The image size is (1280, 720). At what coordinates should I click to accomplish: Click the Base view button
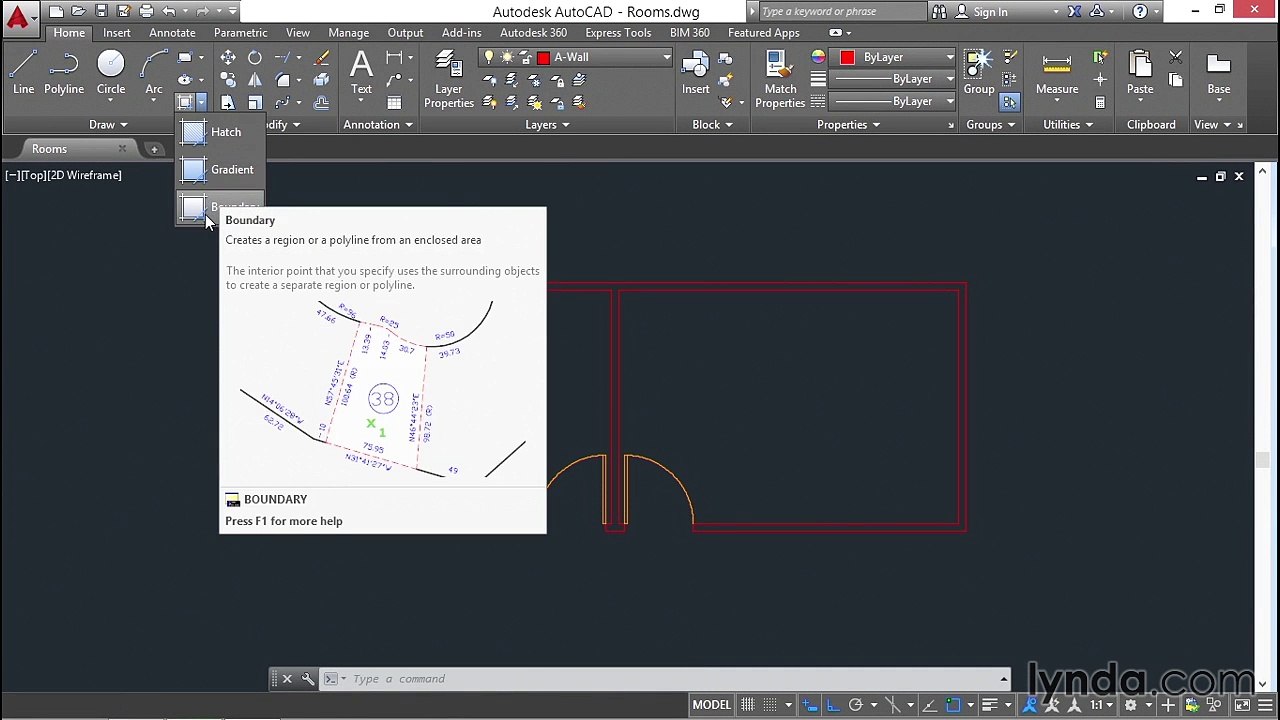click(x=1218, y=74)
